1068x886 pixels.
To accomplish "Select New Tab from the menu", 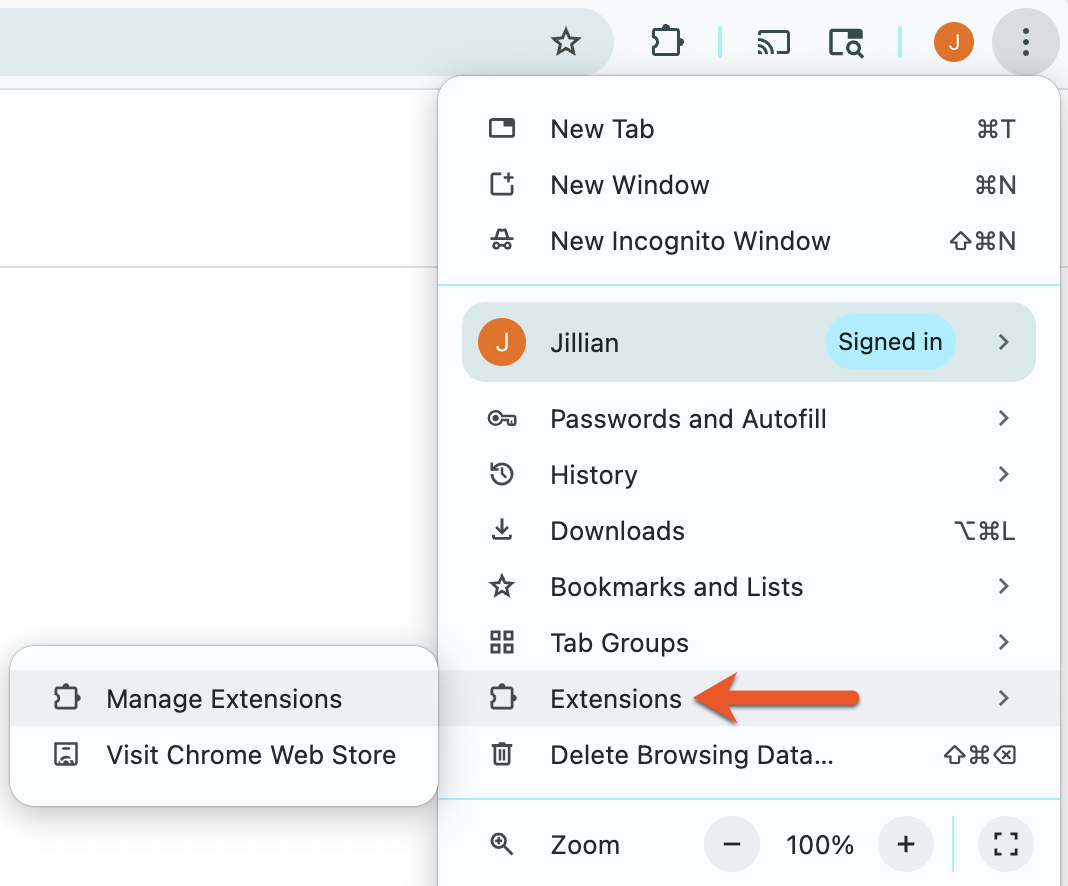I will (601, 128).
